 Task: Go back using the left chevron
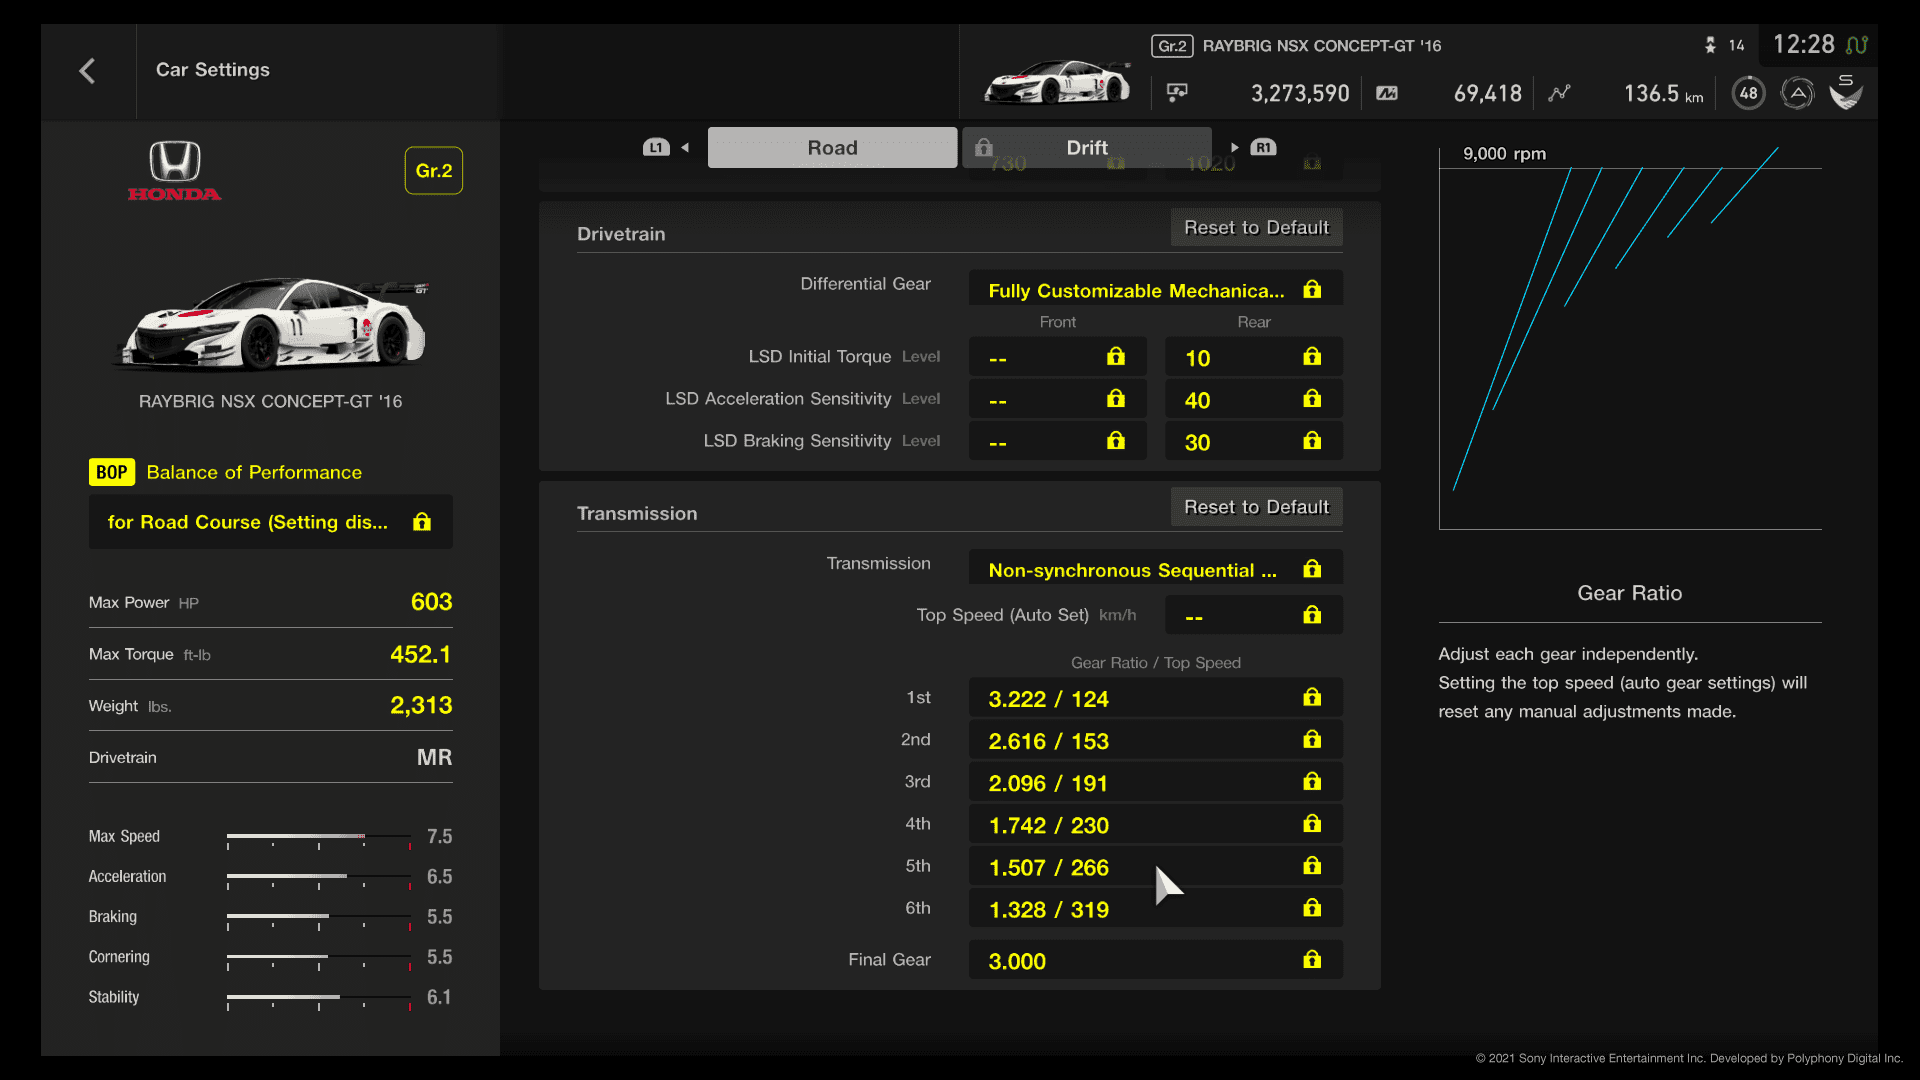click(87, 70)
